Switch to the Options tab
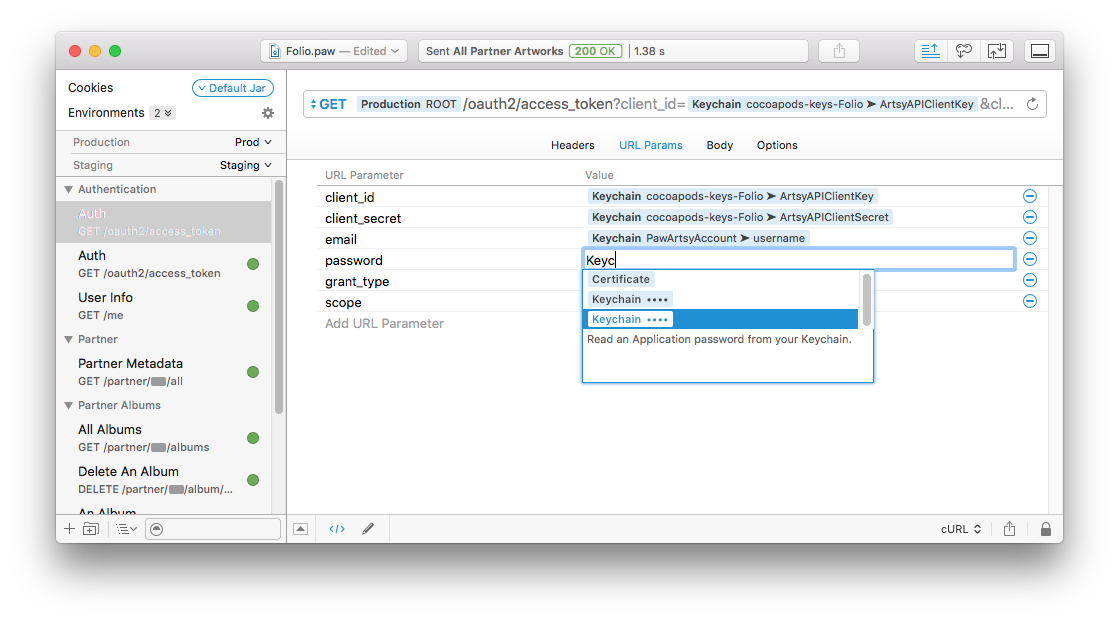This screenshot has height=623, width=1119. pyautogui.click(x=777, y=145)
